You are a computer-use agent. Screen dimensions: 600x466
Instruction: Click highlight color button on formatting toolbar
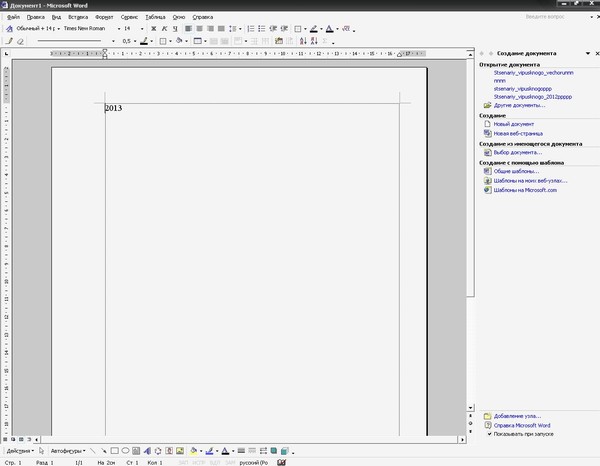click(314, 29)
